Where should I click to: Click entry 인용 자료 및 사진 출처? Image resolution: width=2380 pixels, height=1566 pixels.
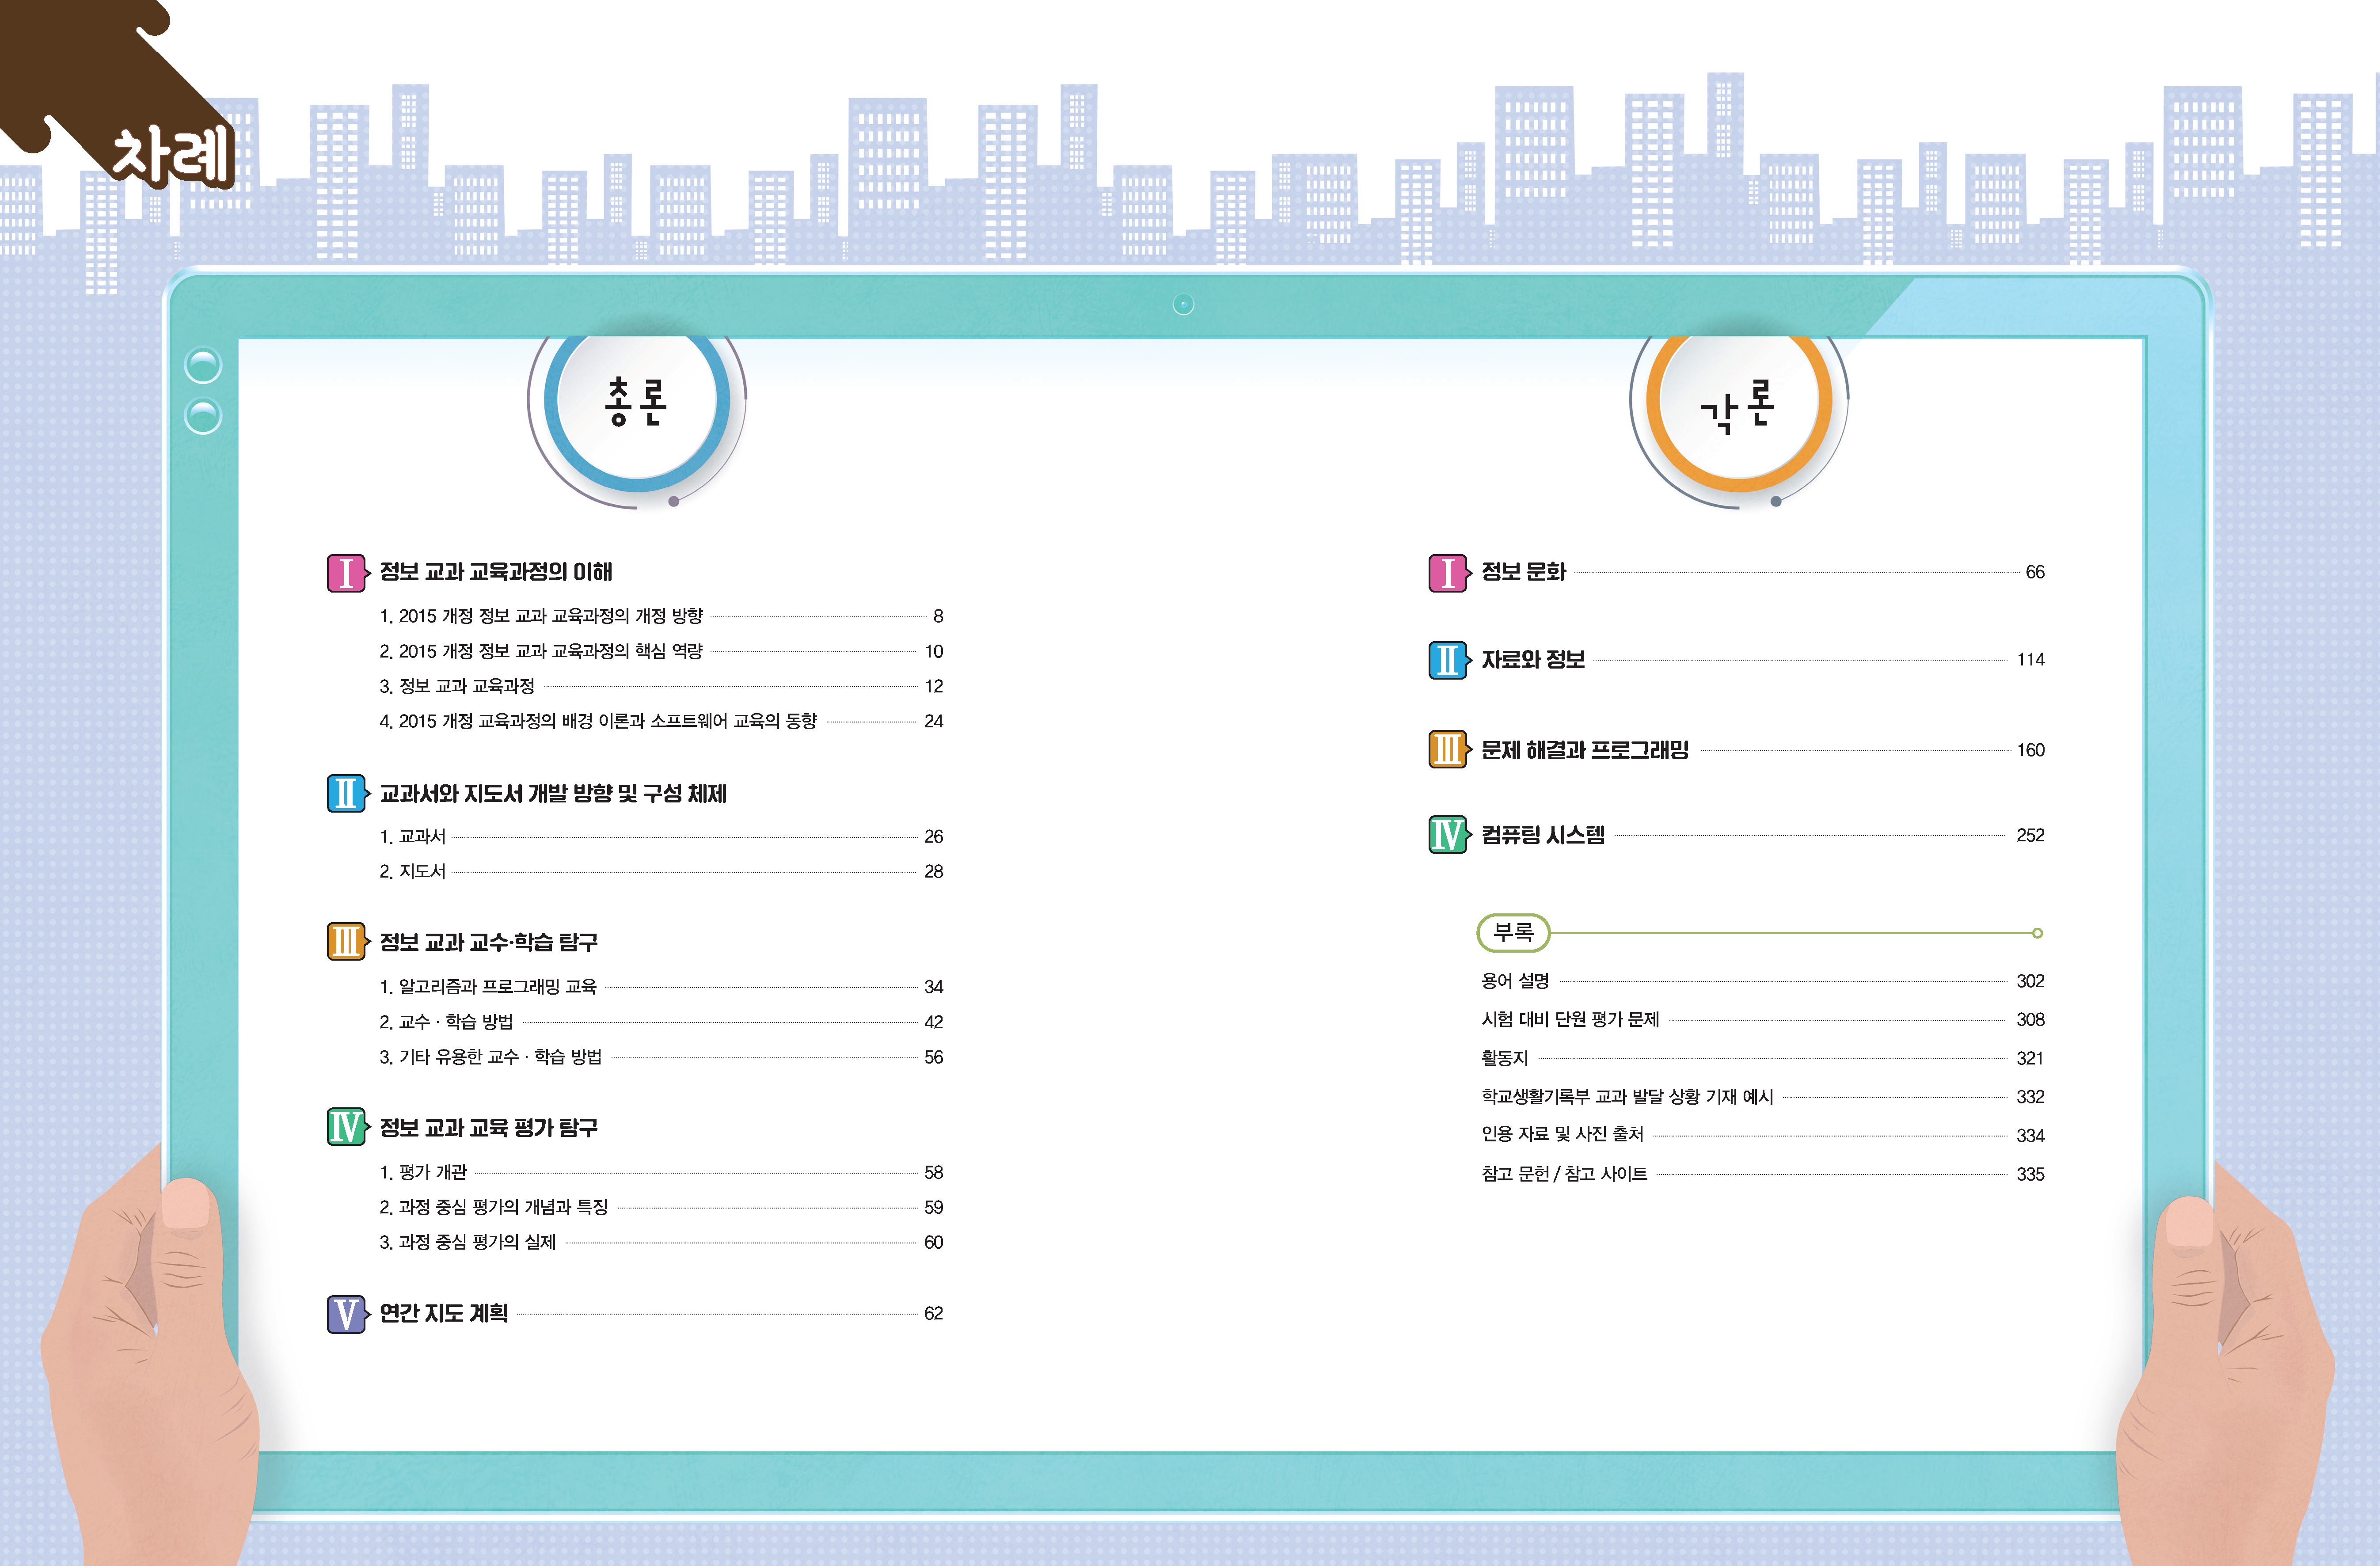[1563, 1134]
